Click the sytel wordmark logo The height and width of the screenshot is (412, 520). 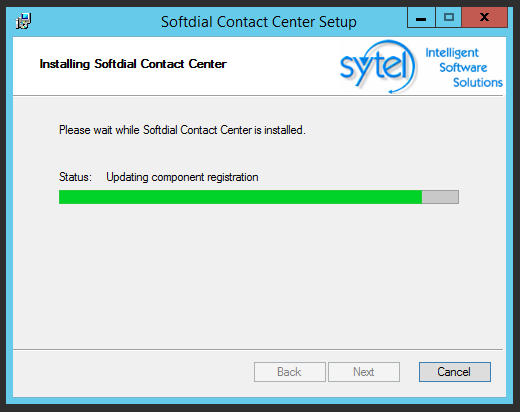click(377, 67)
